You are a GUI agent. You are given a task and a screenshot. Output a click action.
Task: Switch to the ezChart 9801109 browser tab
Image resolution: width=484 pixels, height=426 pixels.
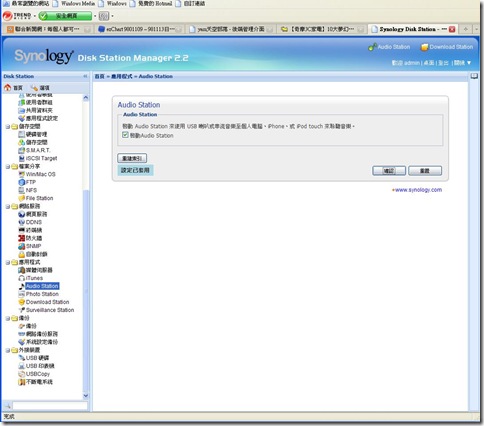(x=139, y=29)
